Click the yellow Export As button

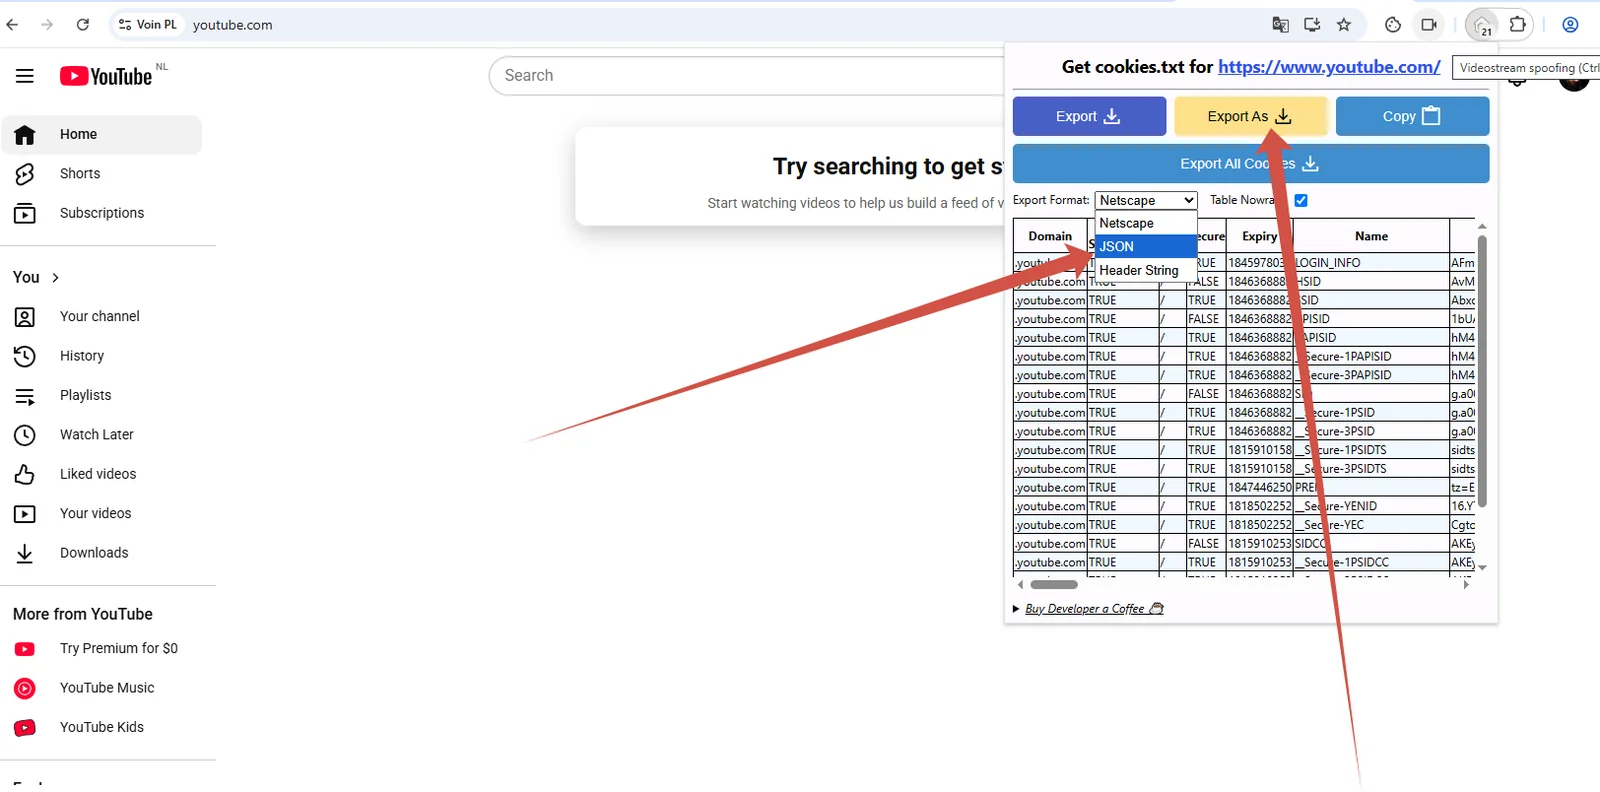(1250, 116)
